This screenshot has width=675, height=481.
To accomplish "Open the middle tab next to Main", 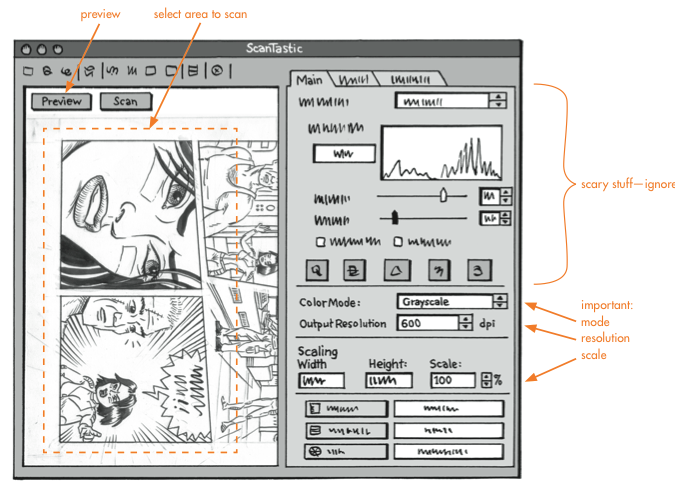I will [x=354, y=80].
